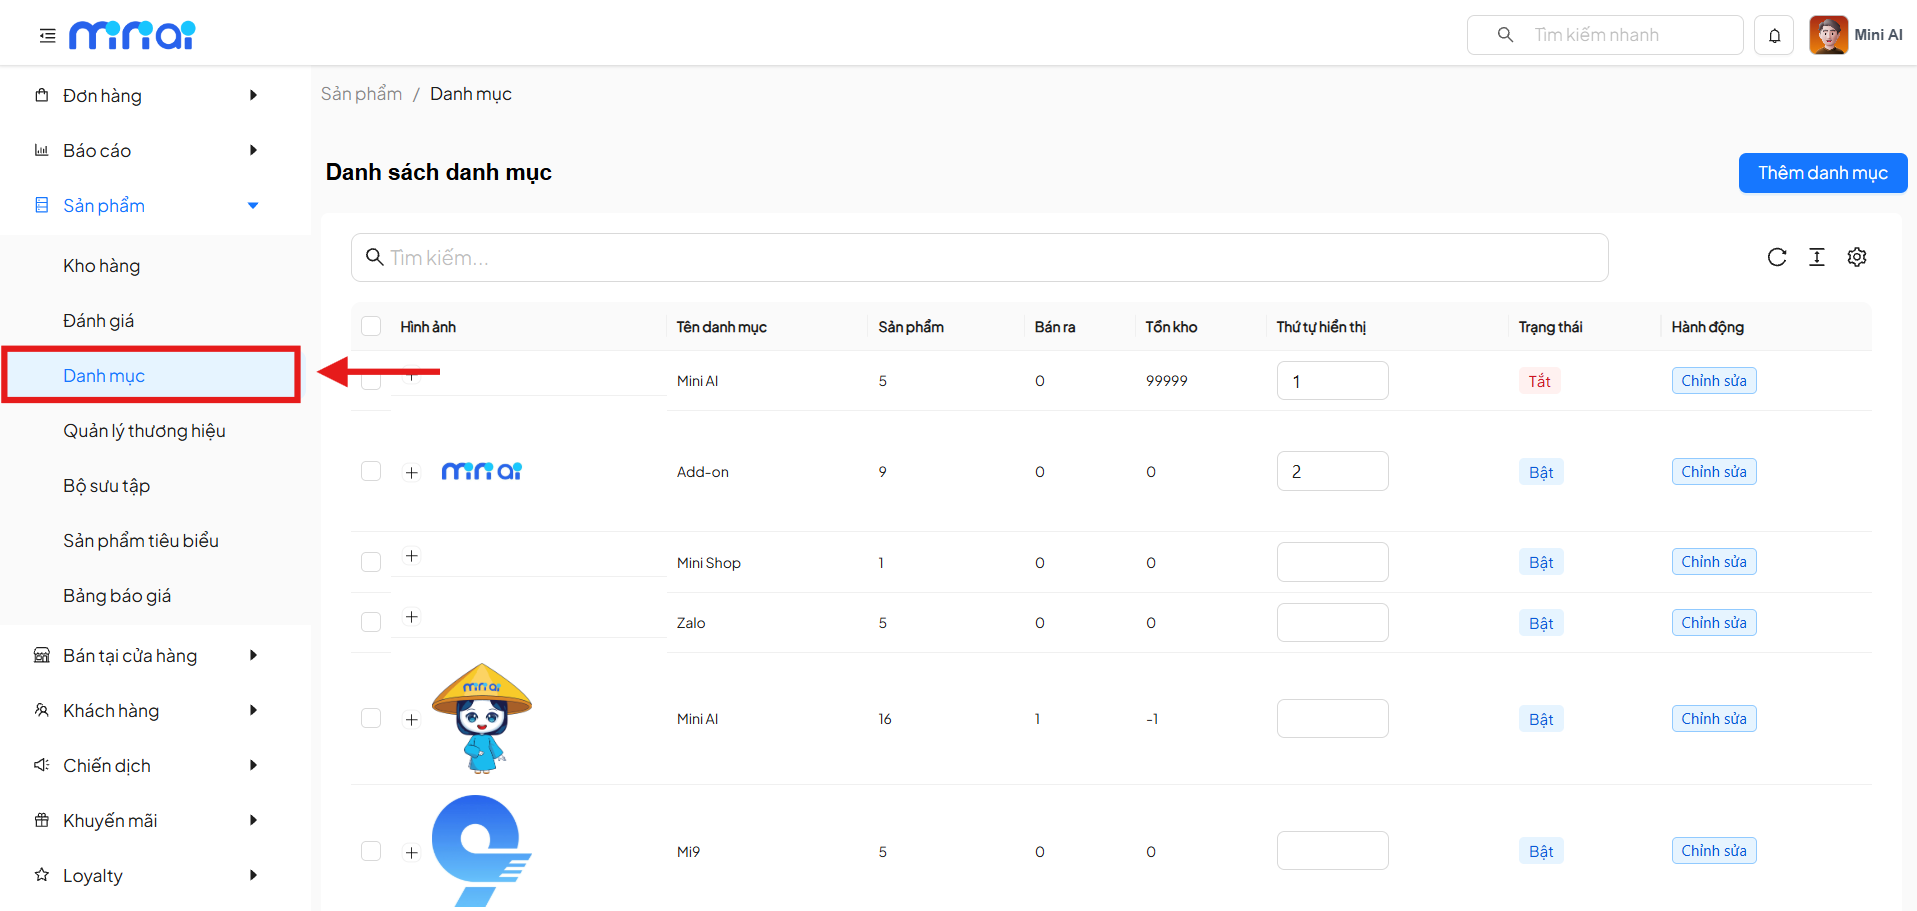
Task: Open table settings gear icon
Action: pyautogui.click(x=1856, y=257)
